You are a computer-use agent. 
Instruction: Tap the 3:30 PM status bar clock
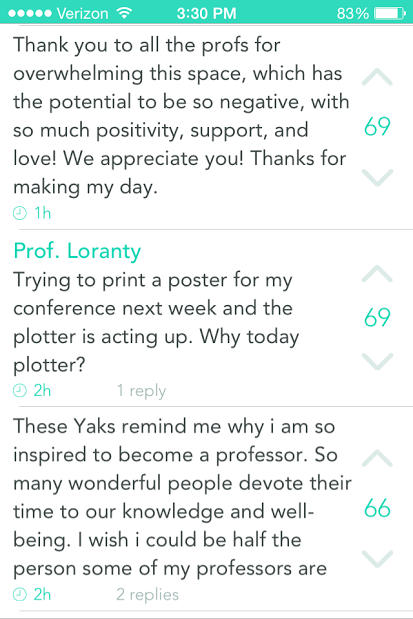point(206,13)
